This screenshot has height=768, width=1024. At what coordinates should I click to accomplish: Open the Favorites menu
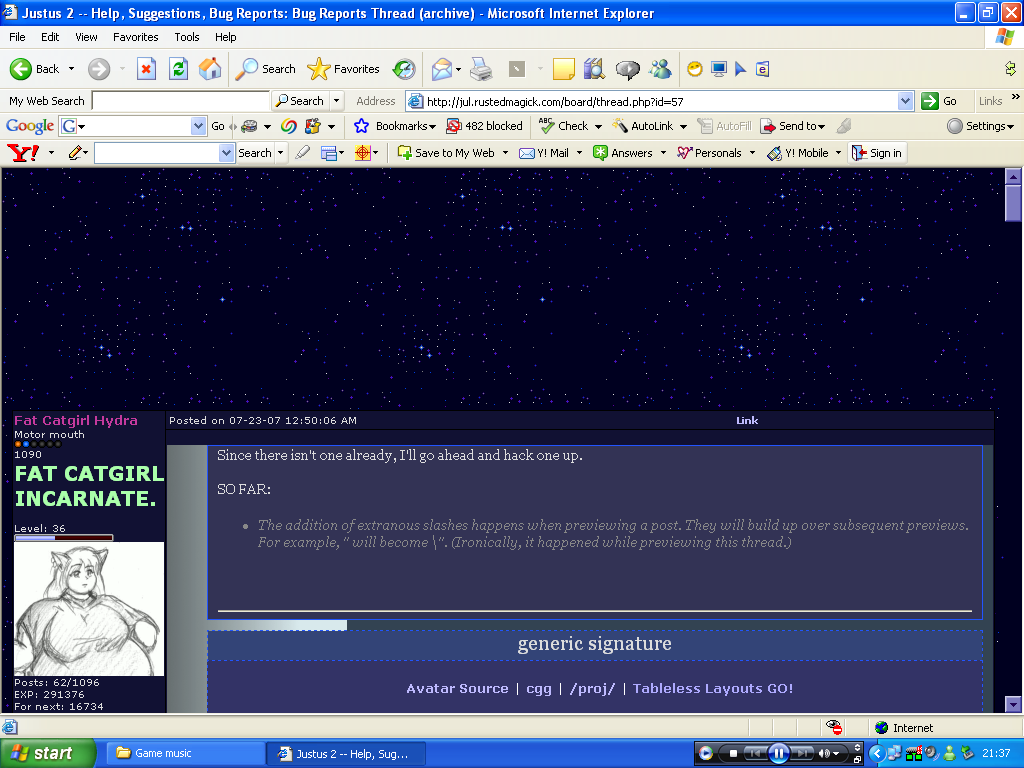pos(135,37)
